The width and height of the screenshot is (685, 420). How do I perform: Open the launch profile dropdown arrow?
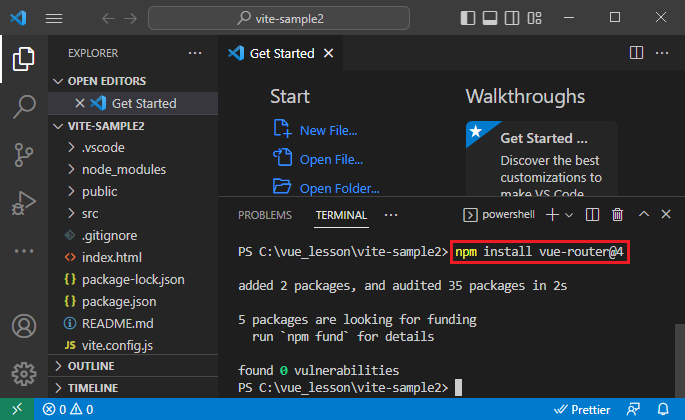pos(569,215)
